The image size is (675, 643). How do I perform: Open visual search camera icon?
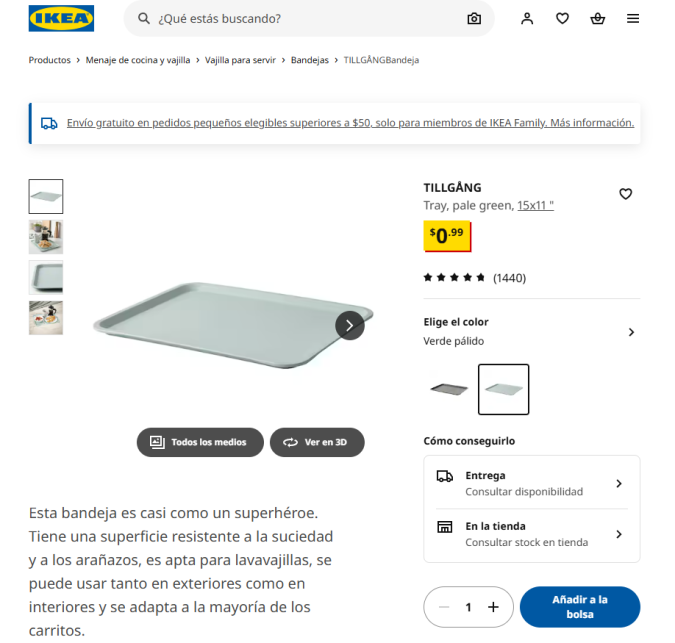coord(474,19)
